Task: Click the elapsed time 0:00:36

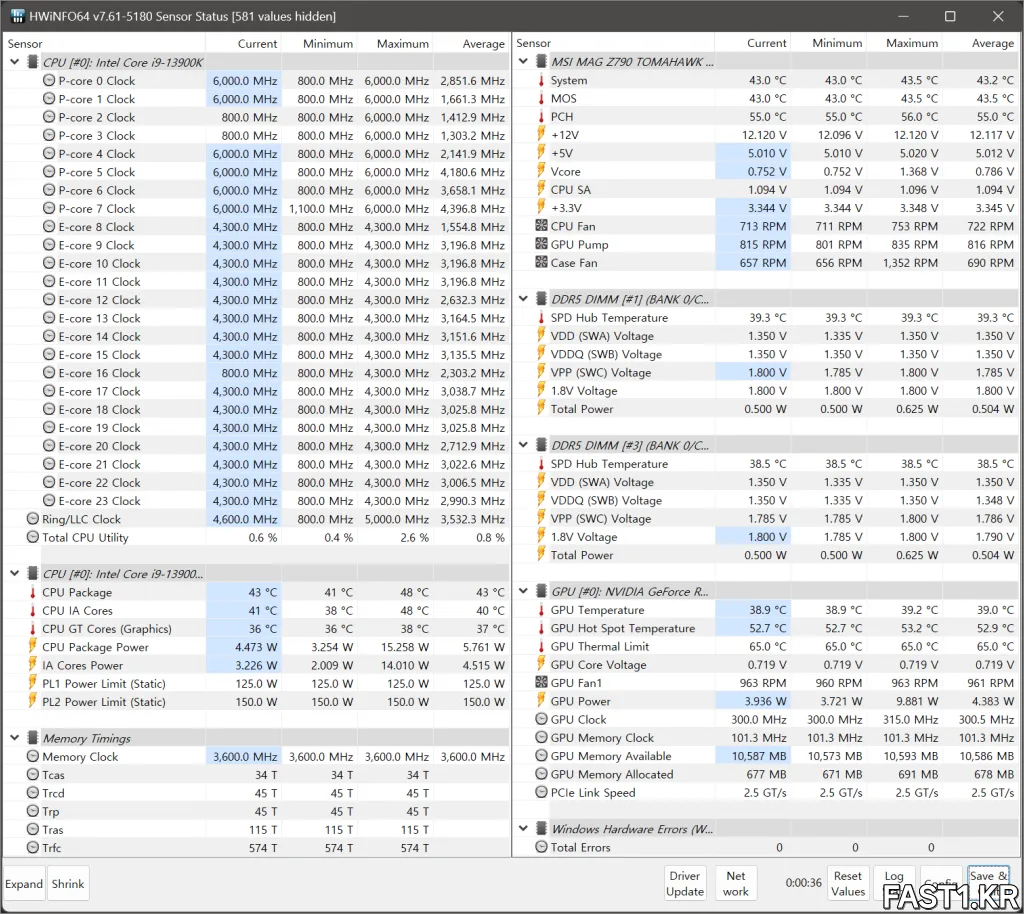Action: pos(803,883)
